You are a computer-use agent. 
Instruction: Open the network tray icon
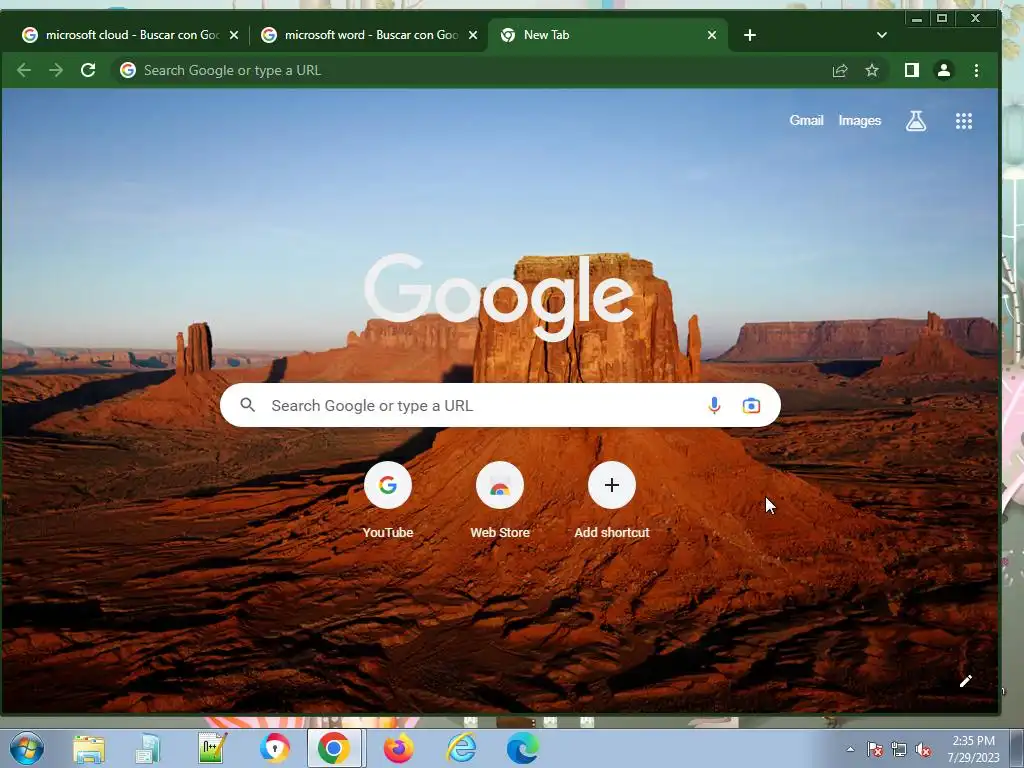tap(899, 749)
